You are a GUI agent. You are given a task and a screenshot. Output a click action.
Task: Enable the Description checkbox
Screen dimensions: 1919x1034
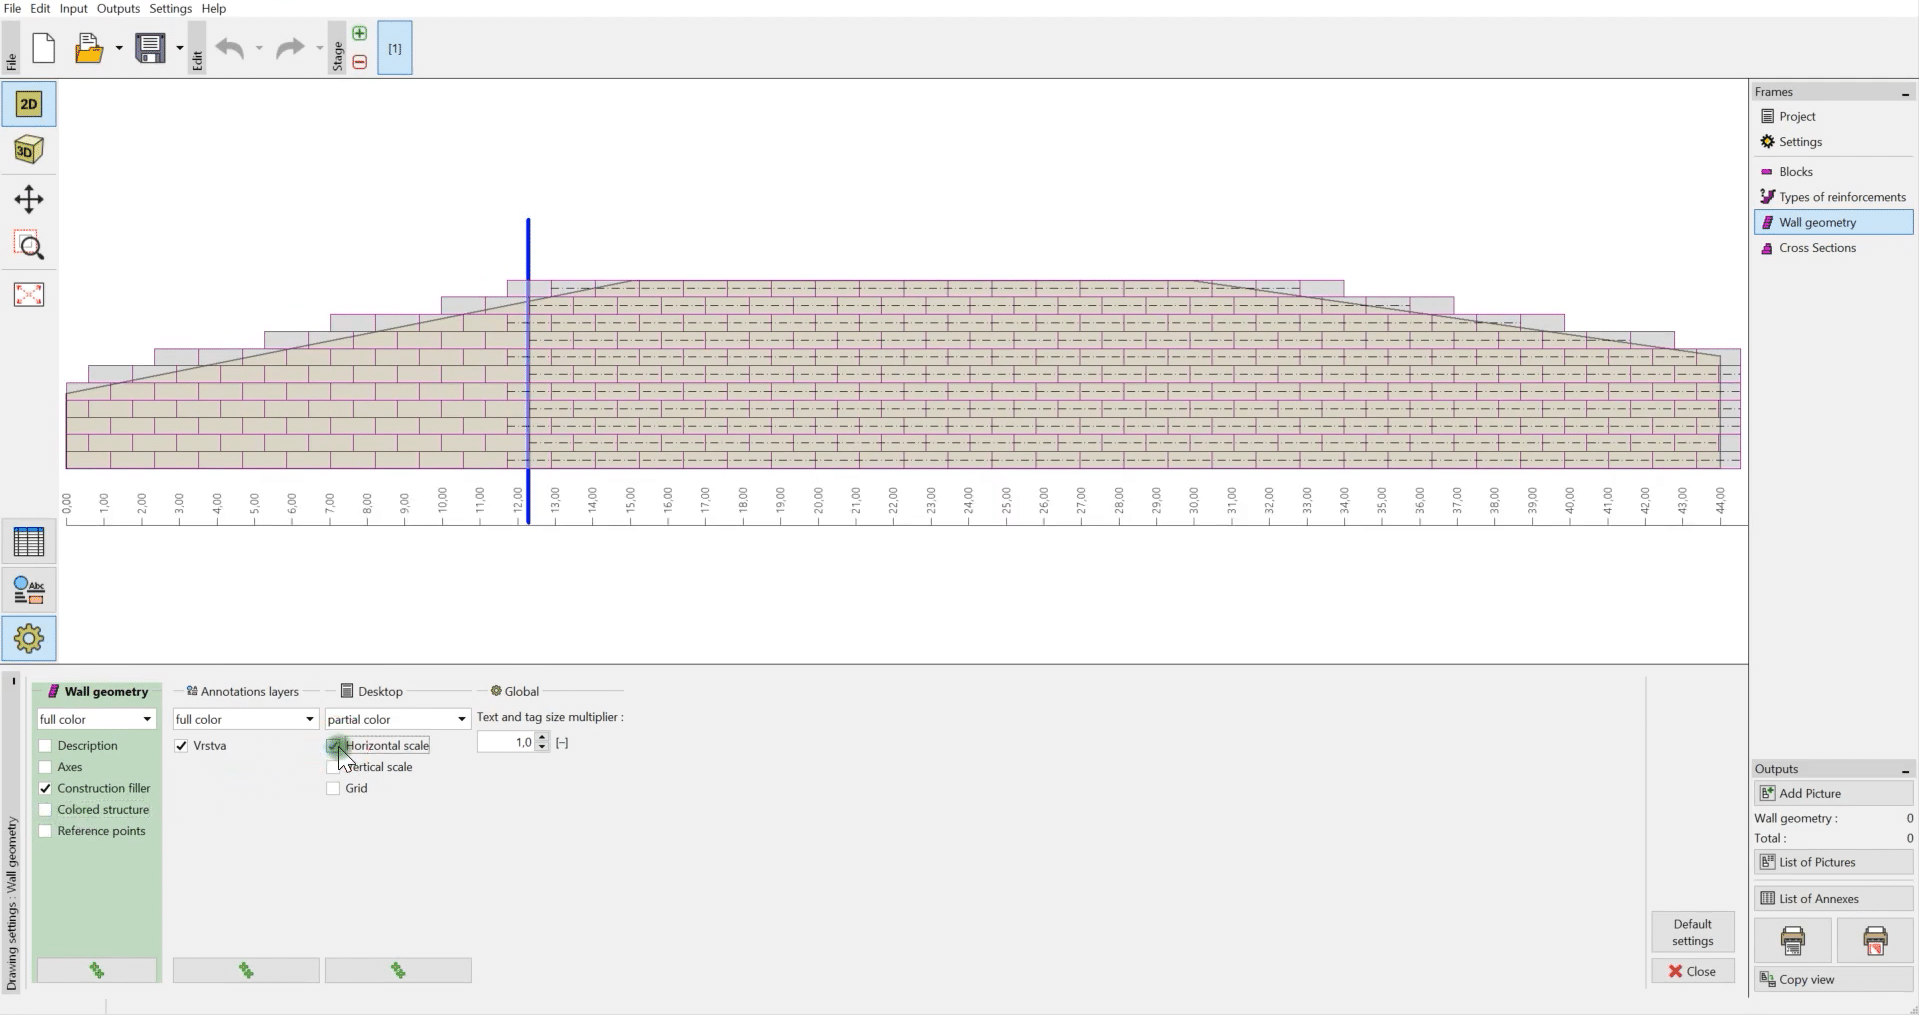click(x=45, y=746)
